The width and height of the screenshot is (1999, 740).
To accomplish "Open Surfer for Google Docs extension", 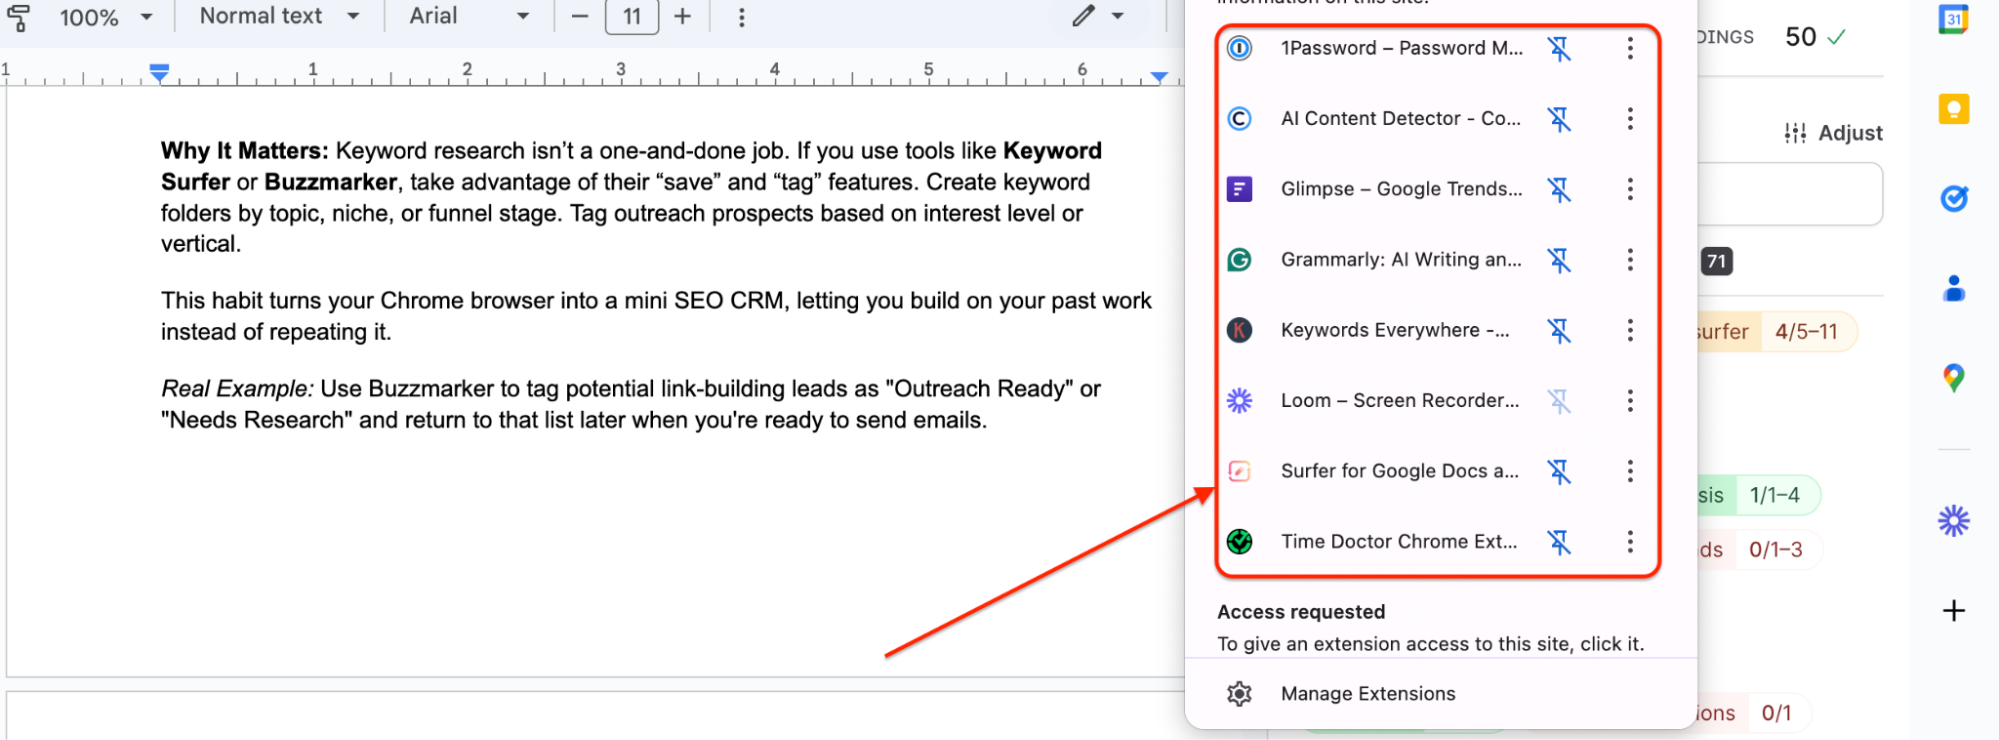I will 1400,471.
